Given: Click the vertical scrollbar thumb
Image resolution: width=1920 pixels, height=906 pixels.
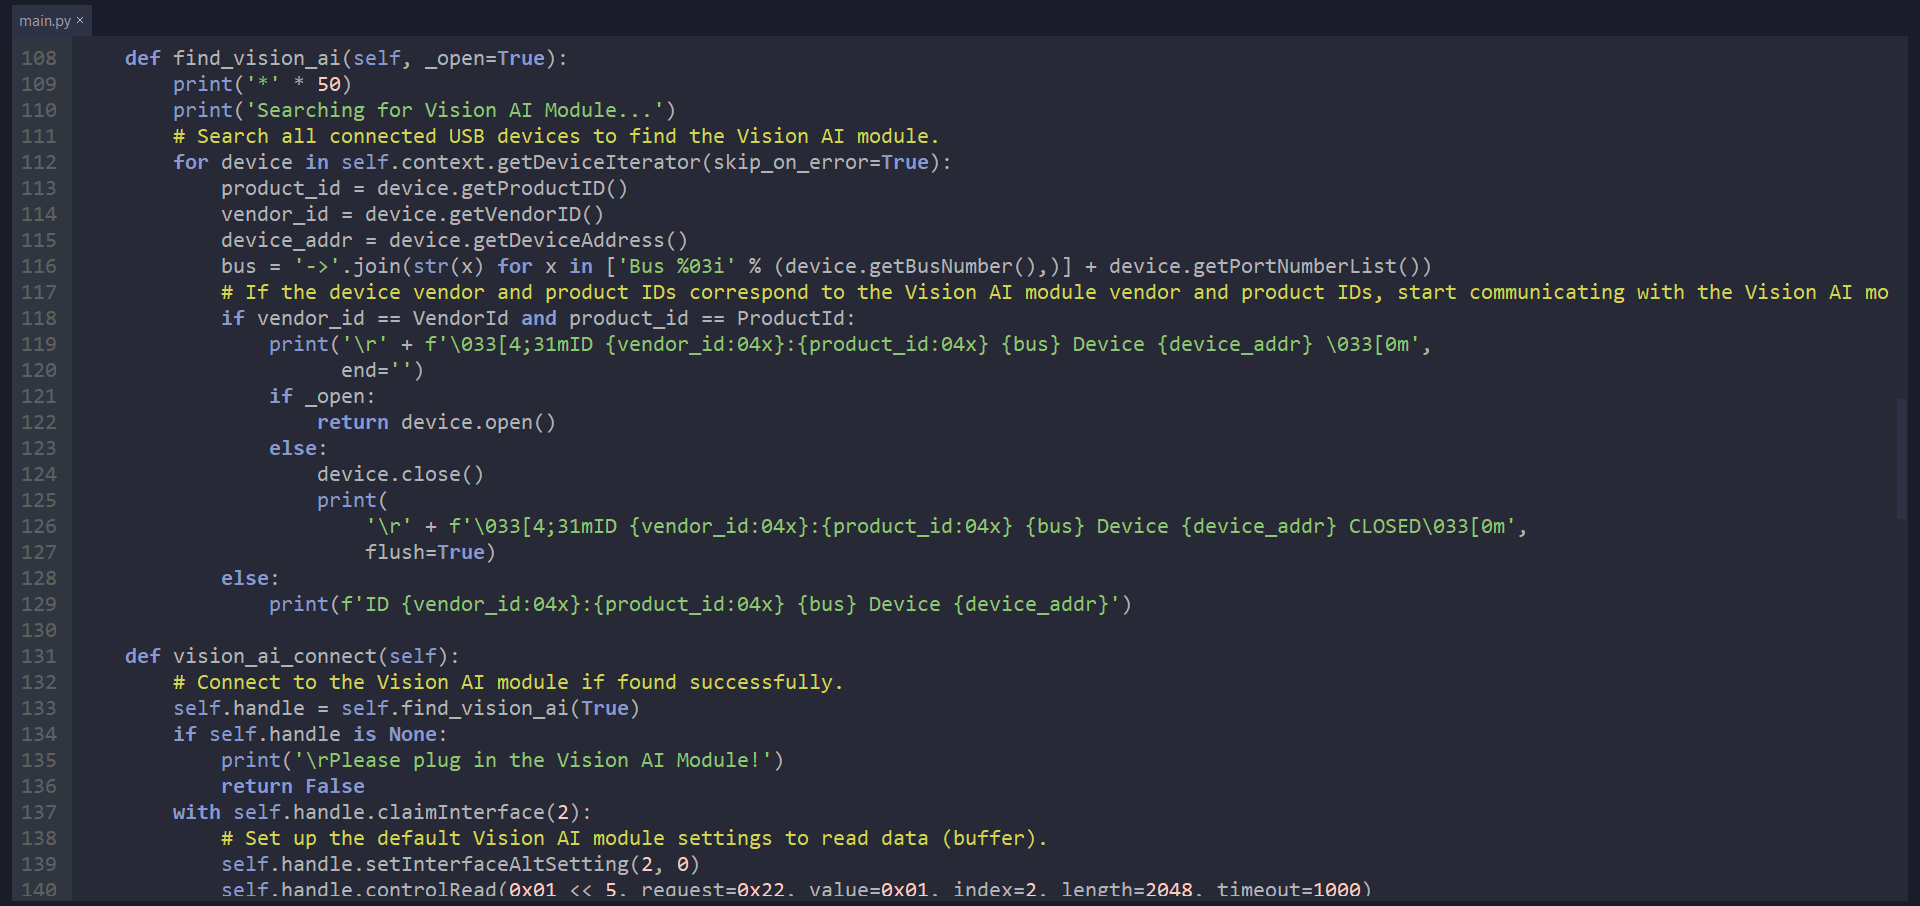Looking at the screenshot, I should (x=1901, y=458).
